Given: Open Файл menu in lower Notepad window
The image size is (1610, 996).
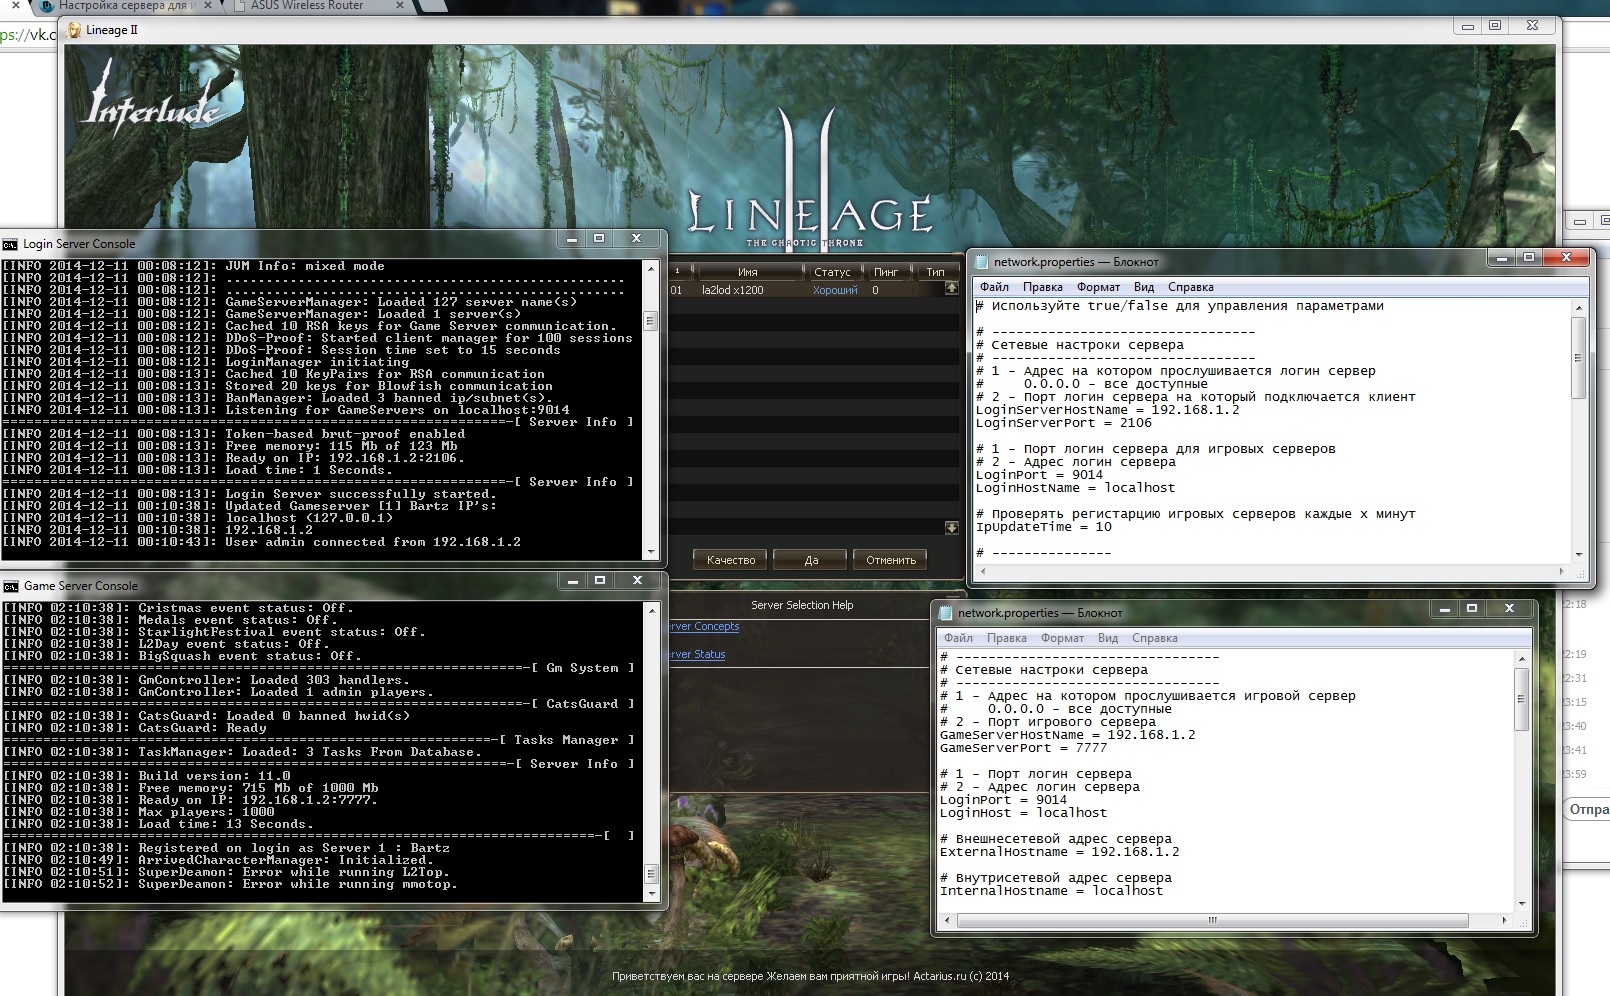Looking at the screenshot, I should 958,638.
